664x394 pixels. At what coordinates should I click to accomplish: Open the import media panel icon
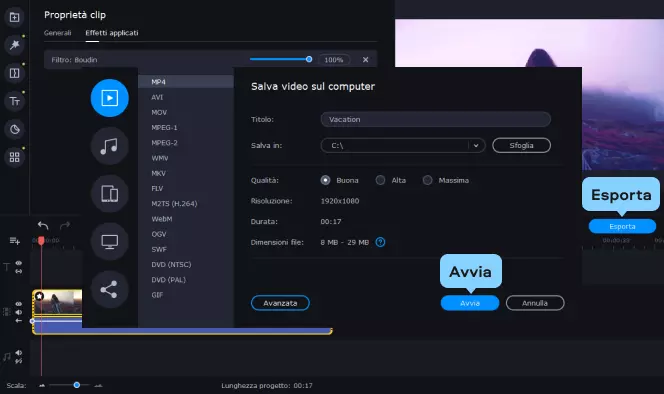pyautogui.click(x=14, y=17)
